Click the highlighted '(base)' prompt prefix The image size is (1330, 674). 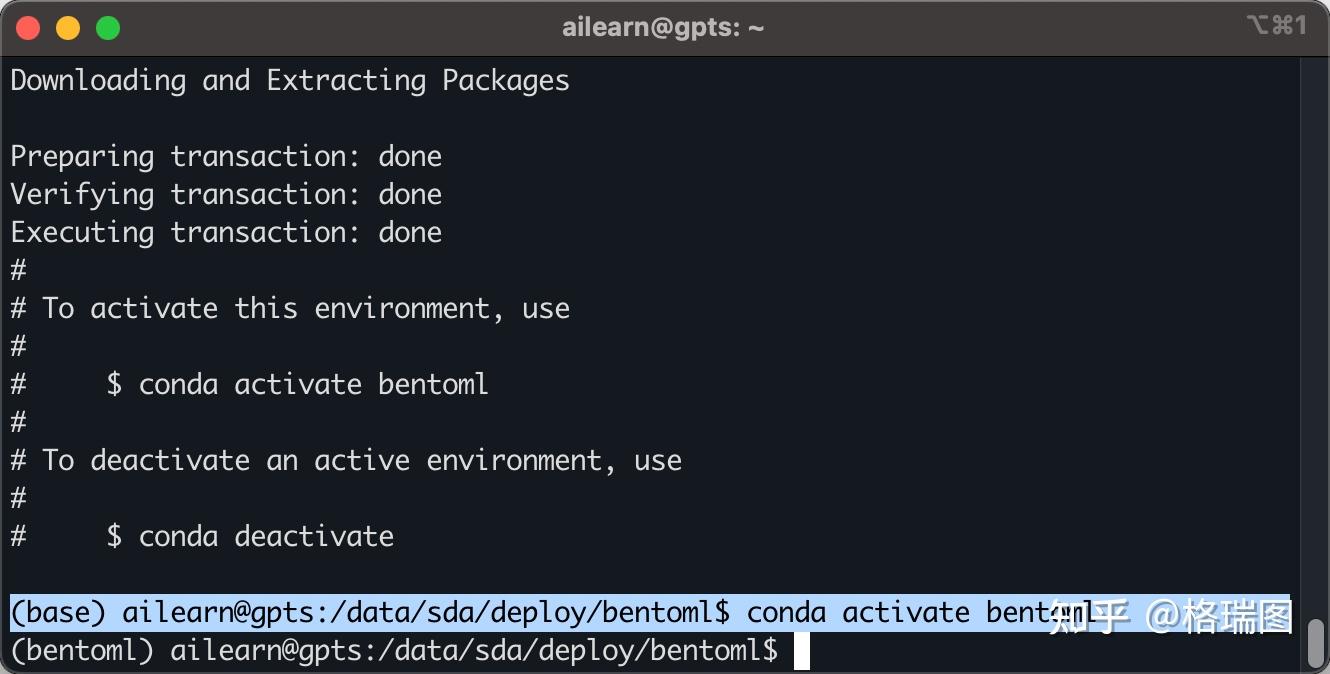[58, 612]
